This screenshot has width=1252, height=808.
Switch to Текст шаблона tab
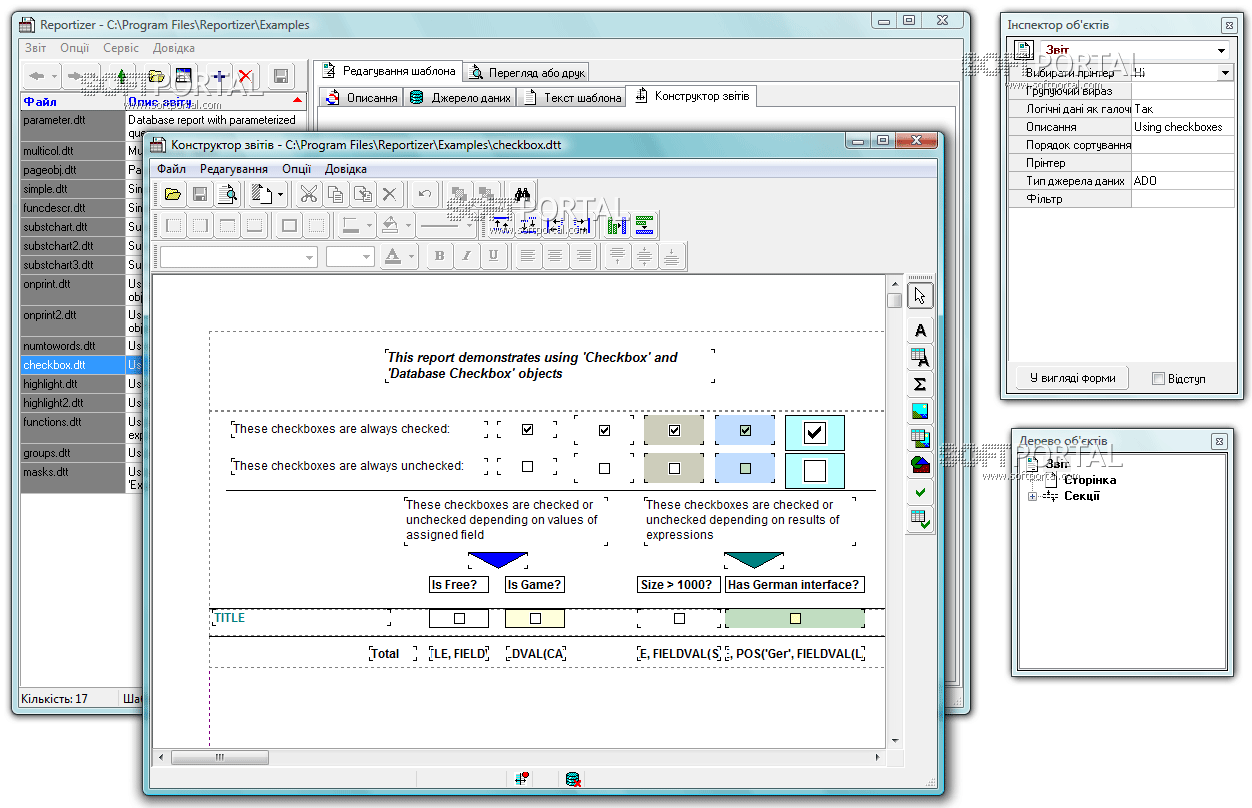573,97
